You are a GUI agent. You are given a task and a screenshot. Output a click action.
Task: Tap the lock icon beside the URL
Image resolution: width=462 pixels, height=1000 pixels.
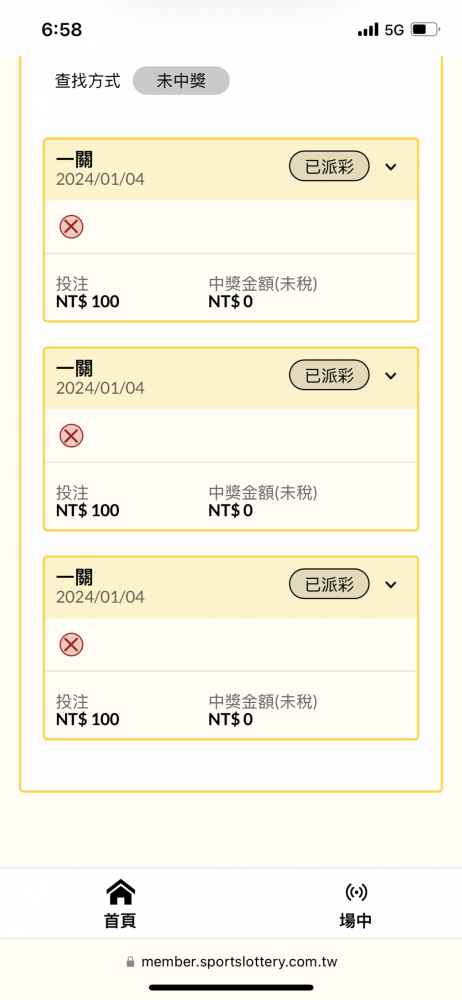[x=130, y=962]
